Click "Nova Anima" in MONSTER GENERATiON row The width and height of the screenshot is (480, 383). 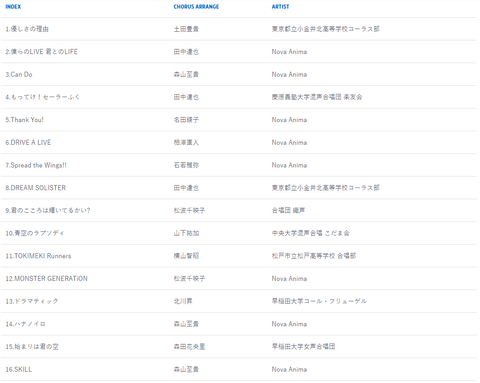click(x=289, y=278)
